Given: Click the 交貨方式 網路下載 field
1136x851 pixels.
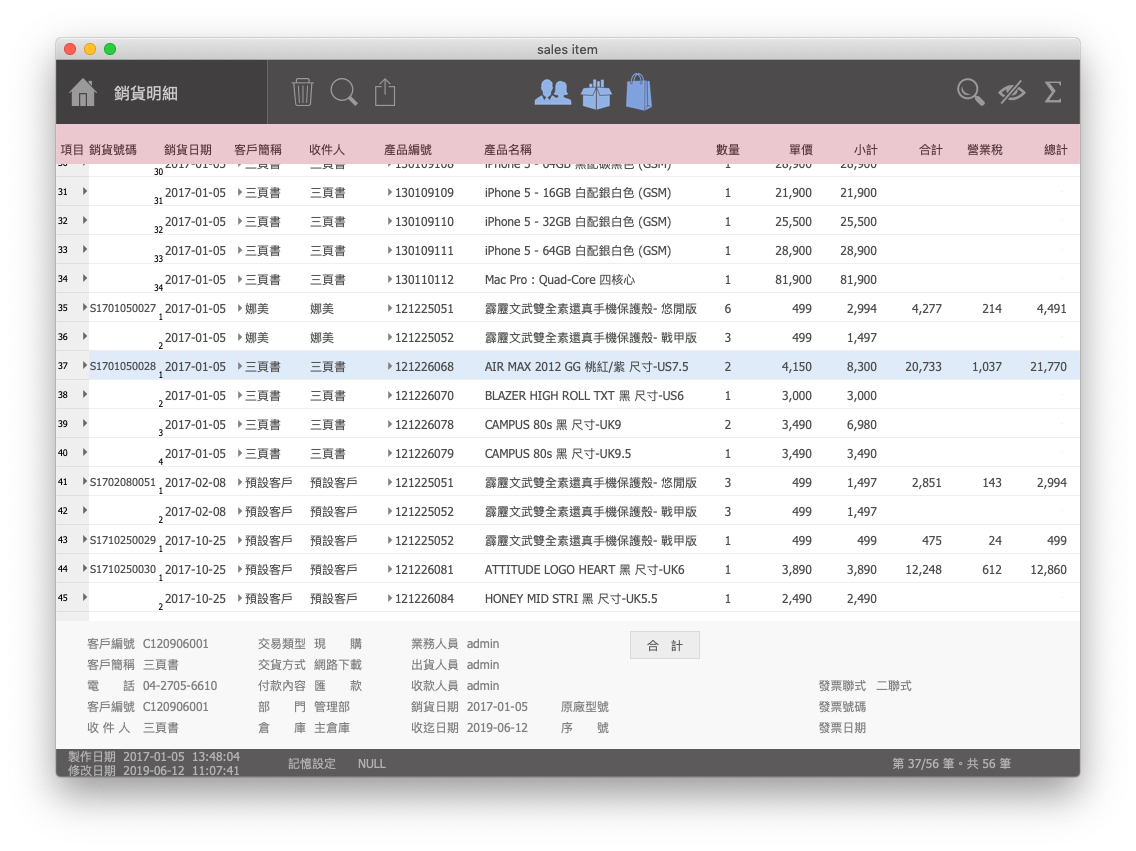Looking at the screenshot, I should pos(338,664).
